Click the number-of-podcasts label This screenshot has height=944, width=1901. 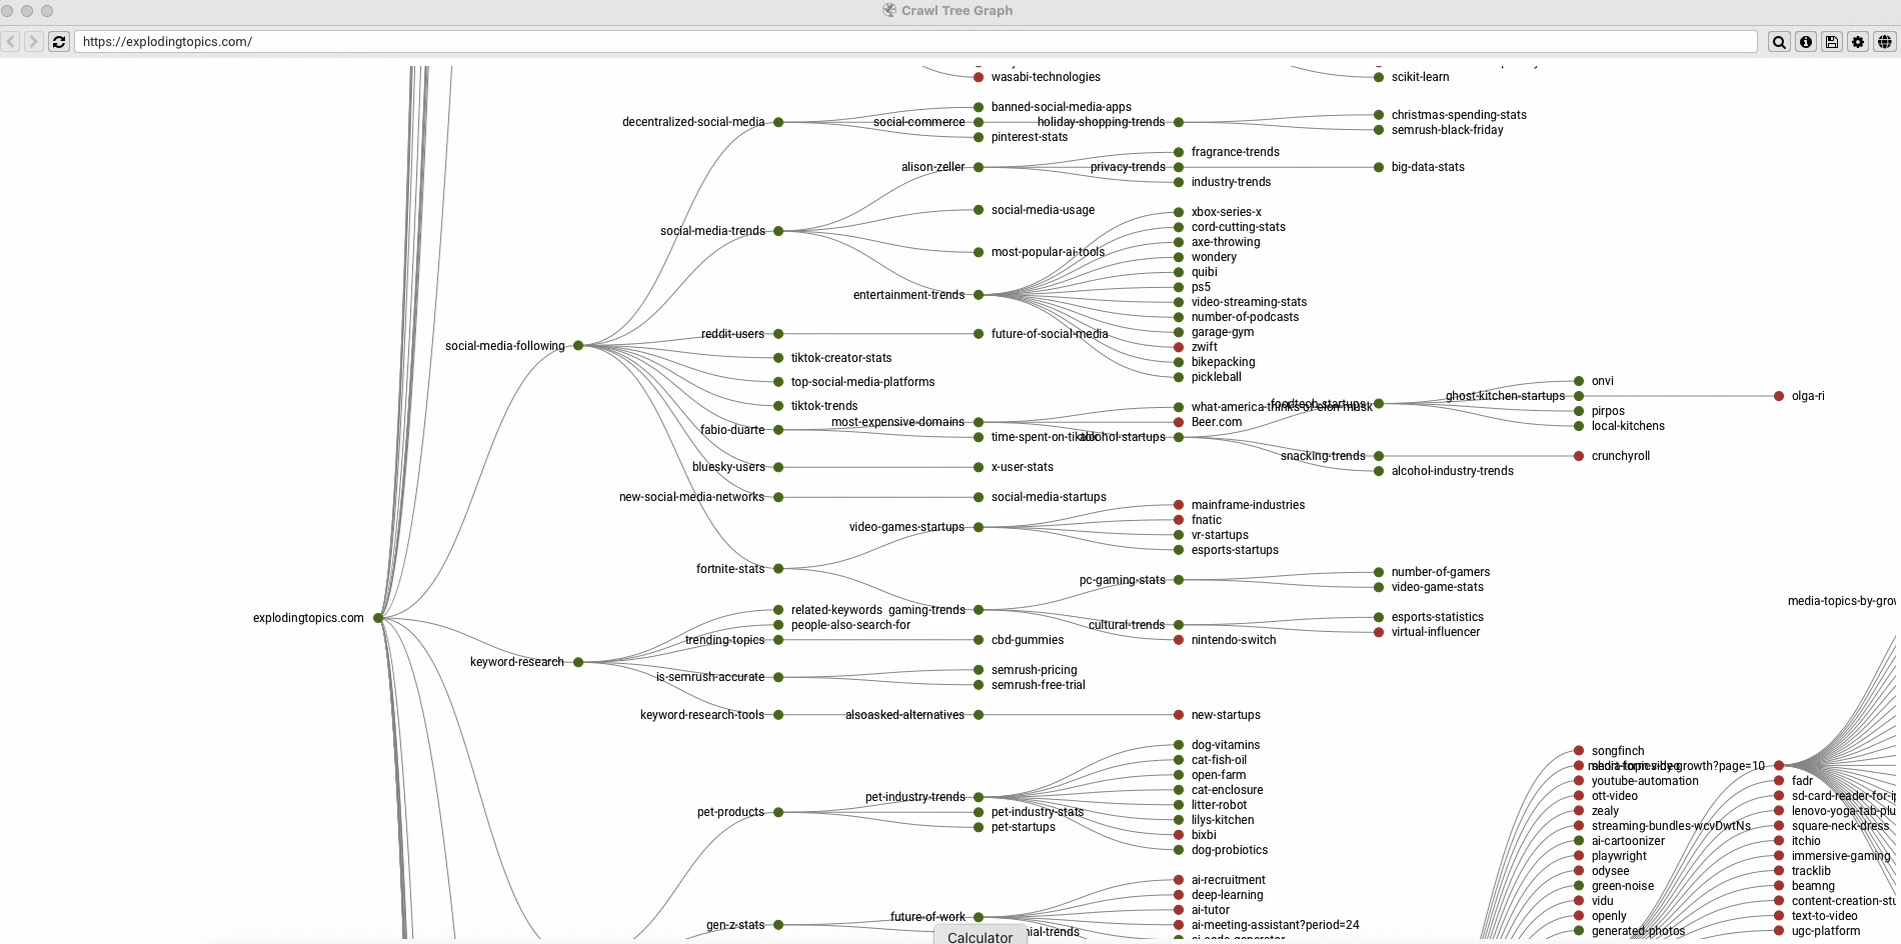point(1245,317)
